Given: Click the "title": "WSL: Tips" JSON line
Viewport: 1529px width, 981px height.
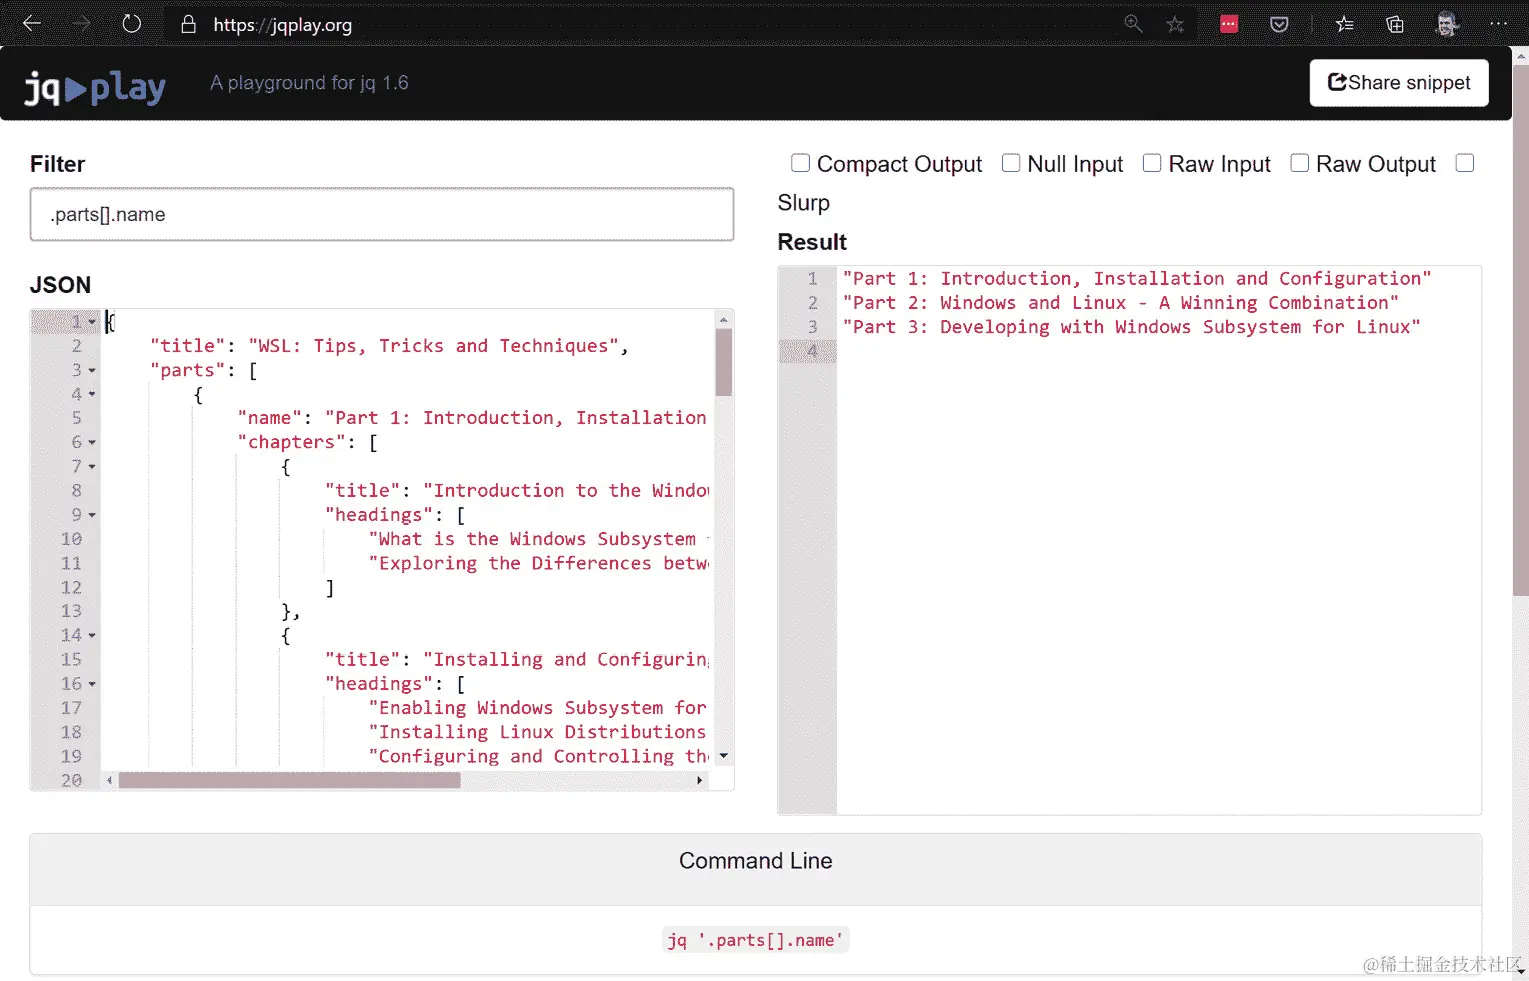Looking at the screenshot, I should point(389,346).
